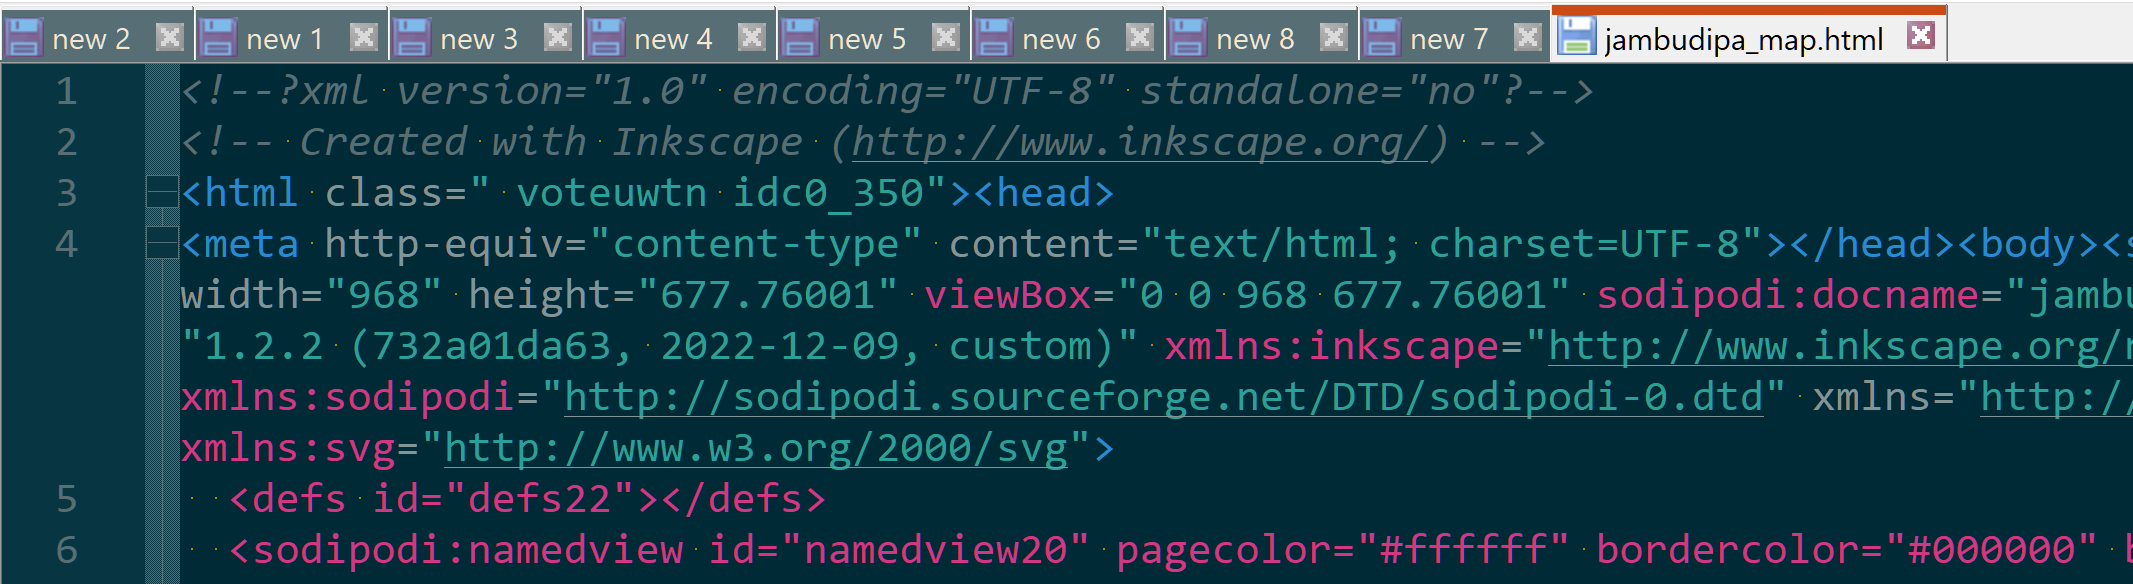Close the new 6 tab
The width and height of the screenshot is (2133, 584).
pyautogui.click(x=1140, y=38)
